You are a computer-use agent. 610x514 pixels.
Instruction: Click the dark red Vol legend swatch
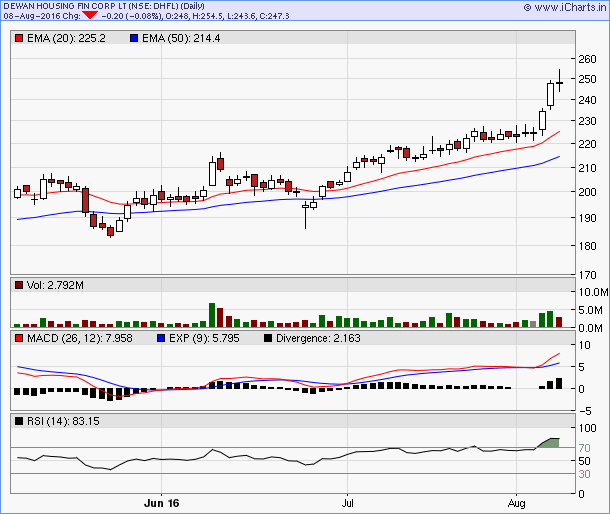[19, 285]
